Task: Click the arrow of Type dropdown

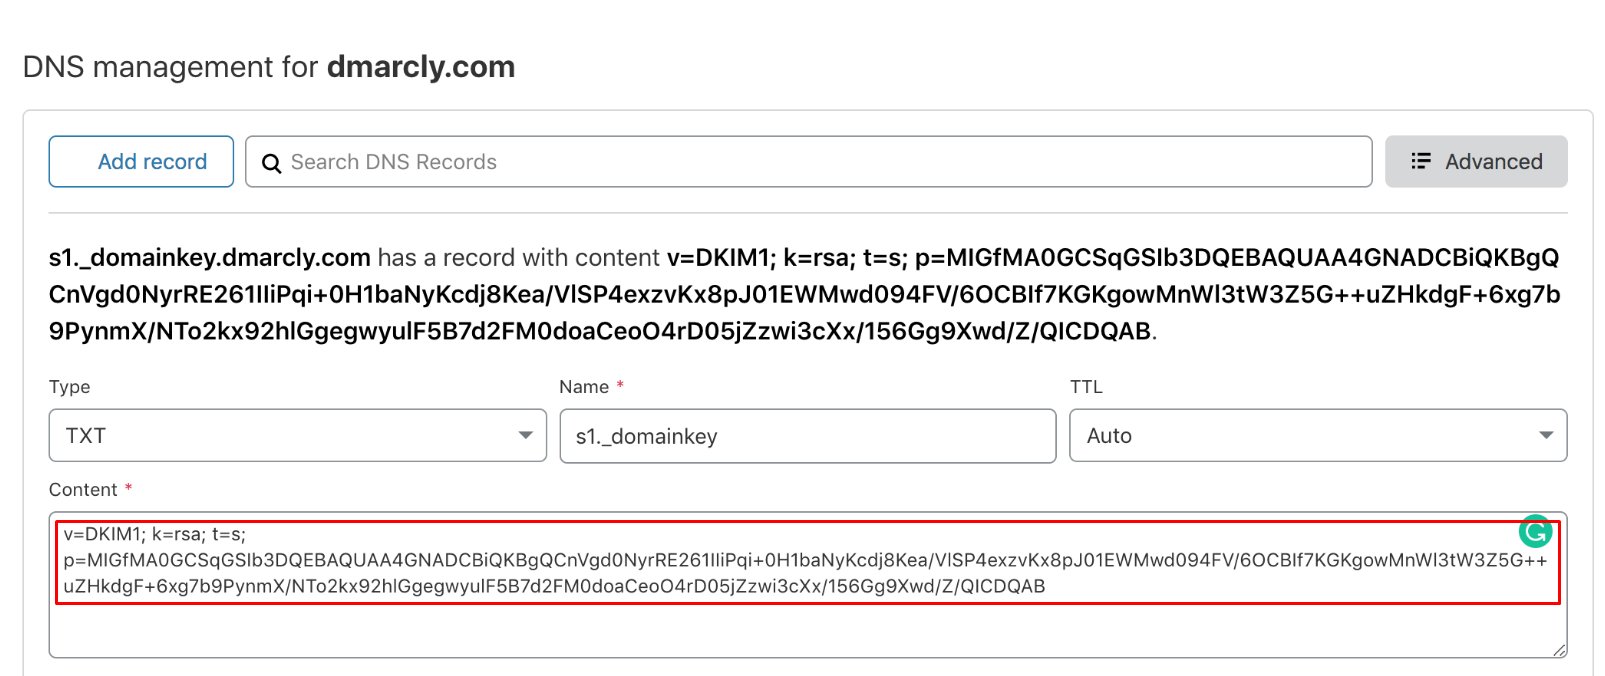Action: point(525,435)
